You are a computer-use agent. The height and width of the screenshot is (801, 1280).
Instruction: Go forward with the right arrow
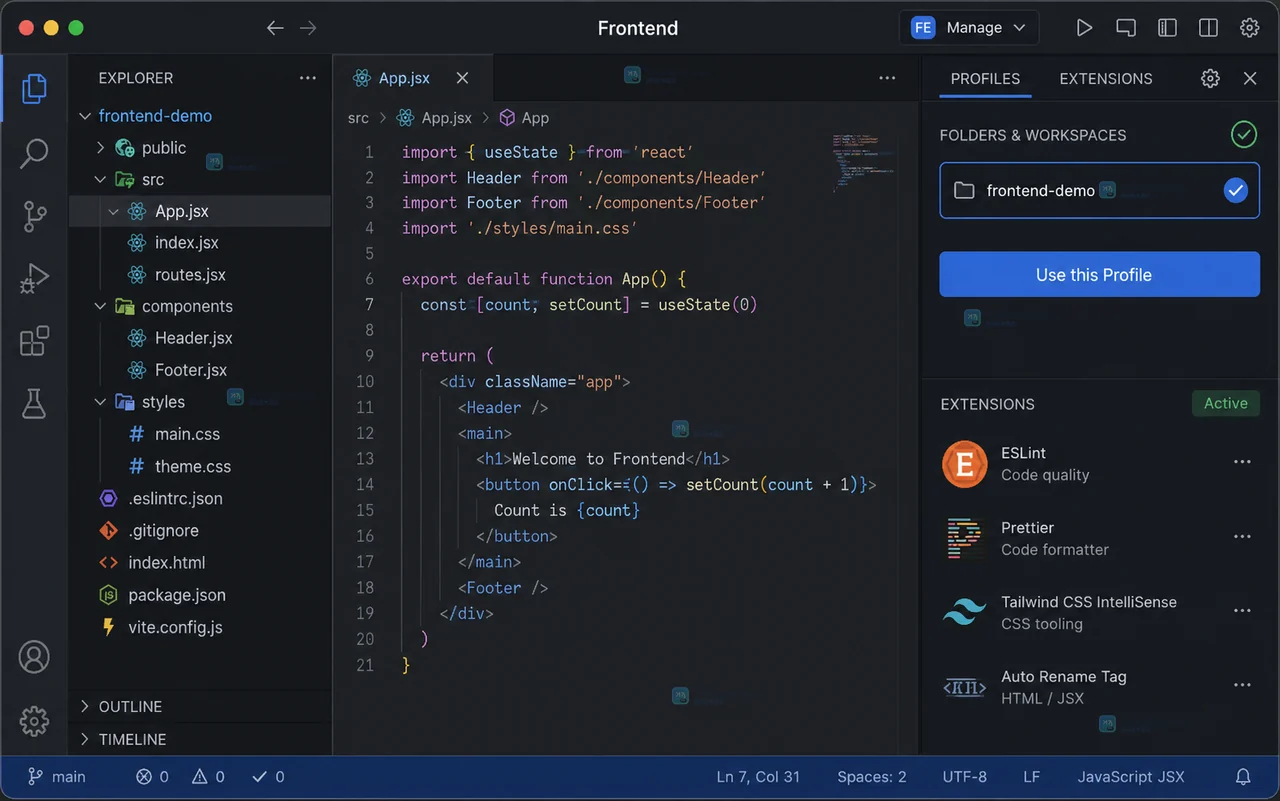point(308,28)
